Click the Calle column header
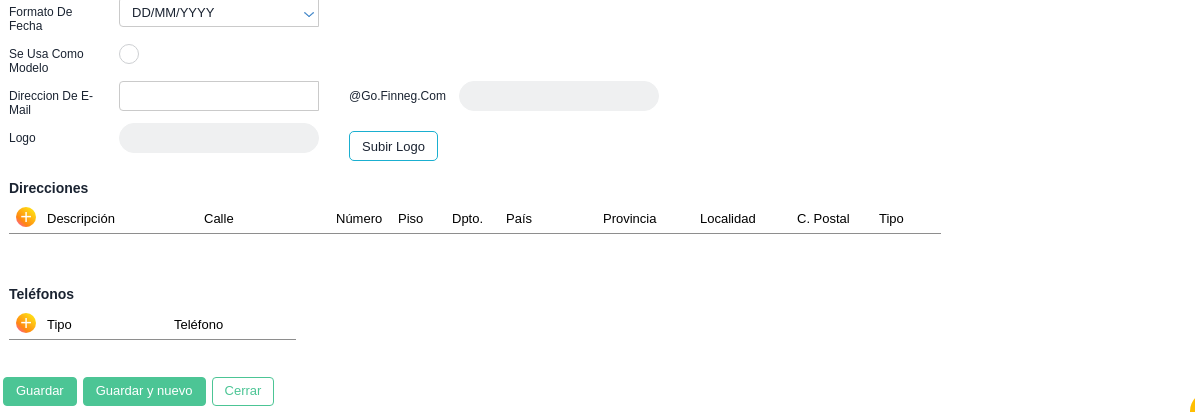This screenshot has width=1195, height=412. pyautogui.click(x=219, y=219)
